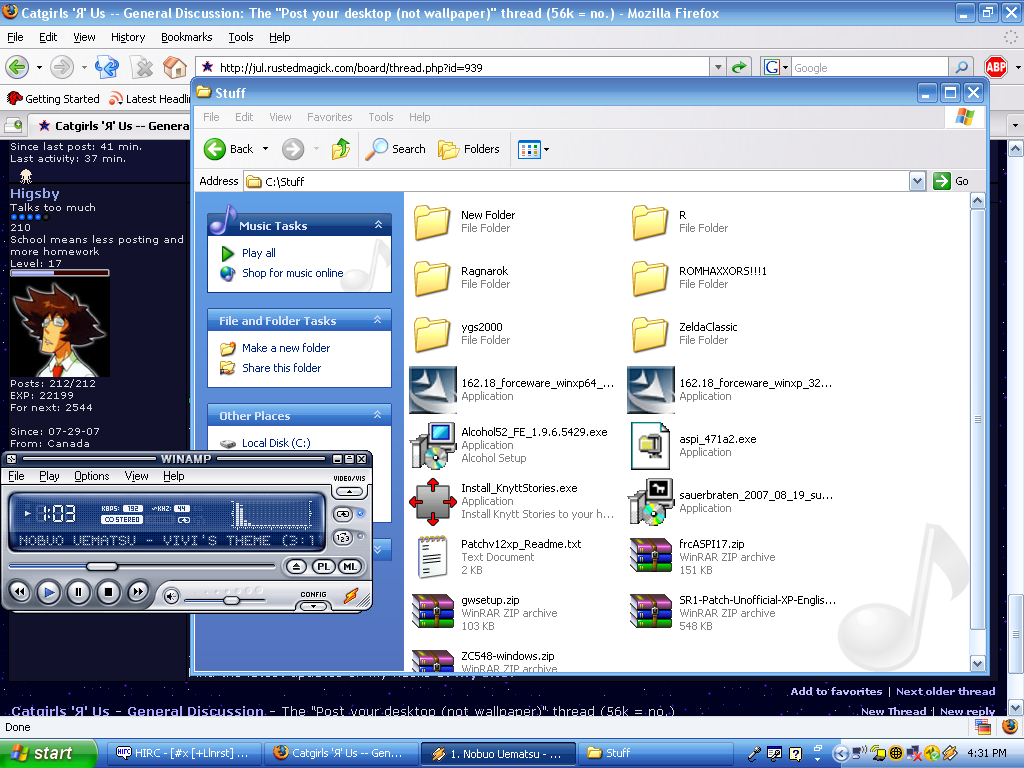The height and width of the screenshot is (768, 1024).
Task: Open Search in the Stuff window
Action: point(396,149)
